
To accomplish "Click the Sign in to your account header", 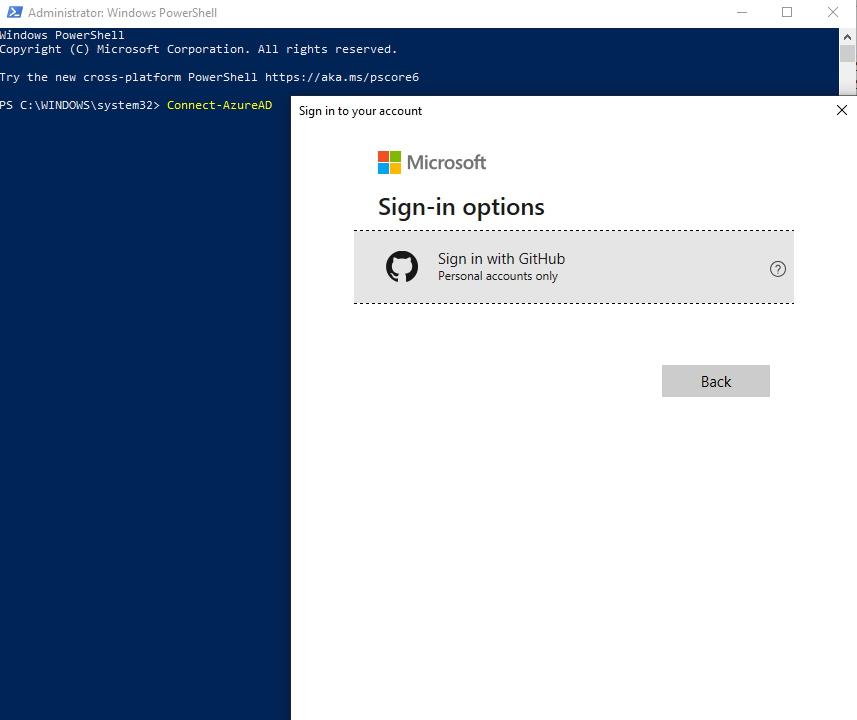I will click(x=360, y=111).
